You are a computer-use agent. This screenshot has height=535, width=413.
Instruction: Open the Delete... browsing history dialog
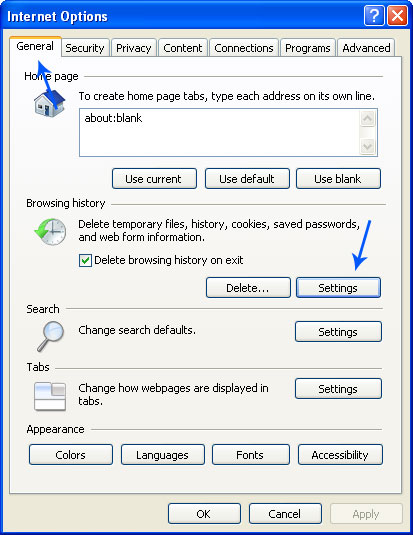248,288
